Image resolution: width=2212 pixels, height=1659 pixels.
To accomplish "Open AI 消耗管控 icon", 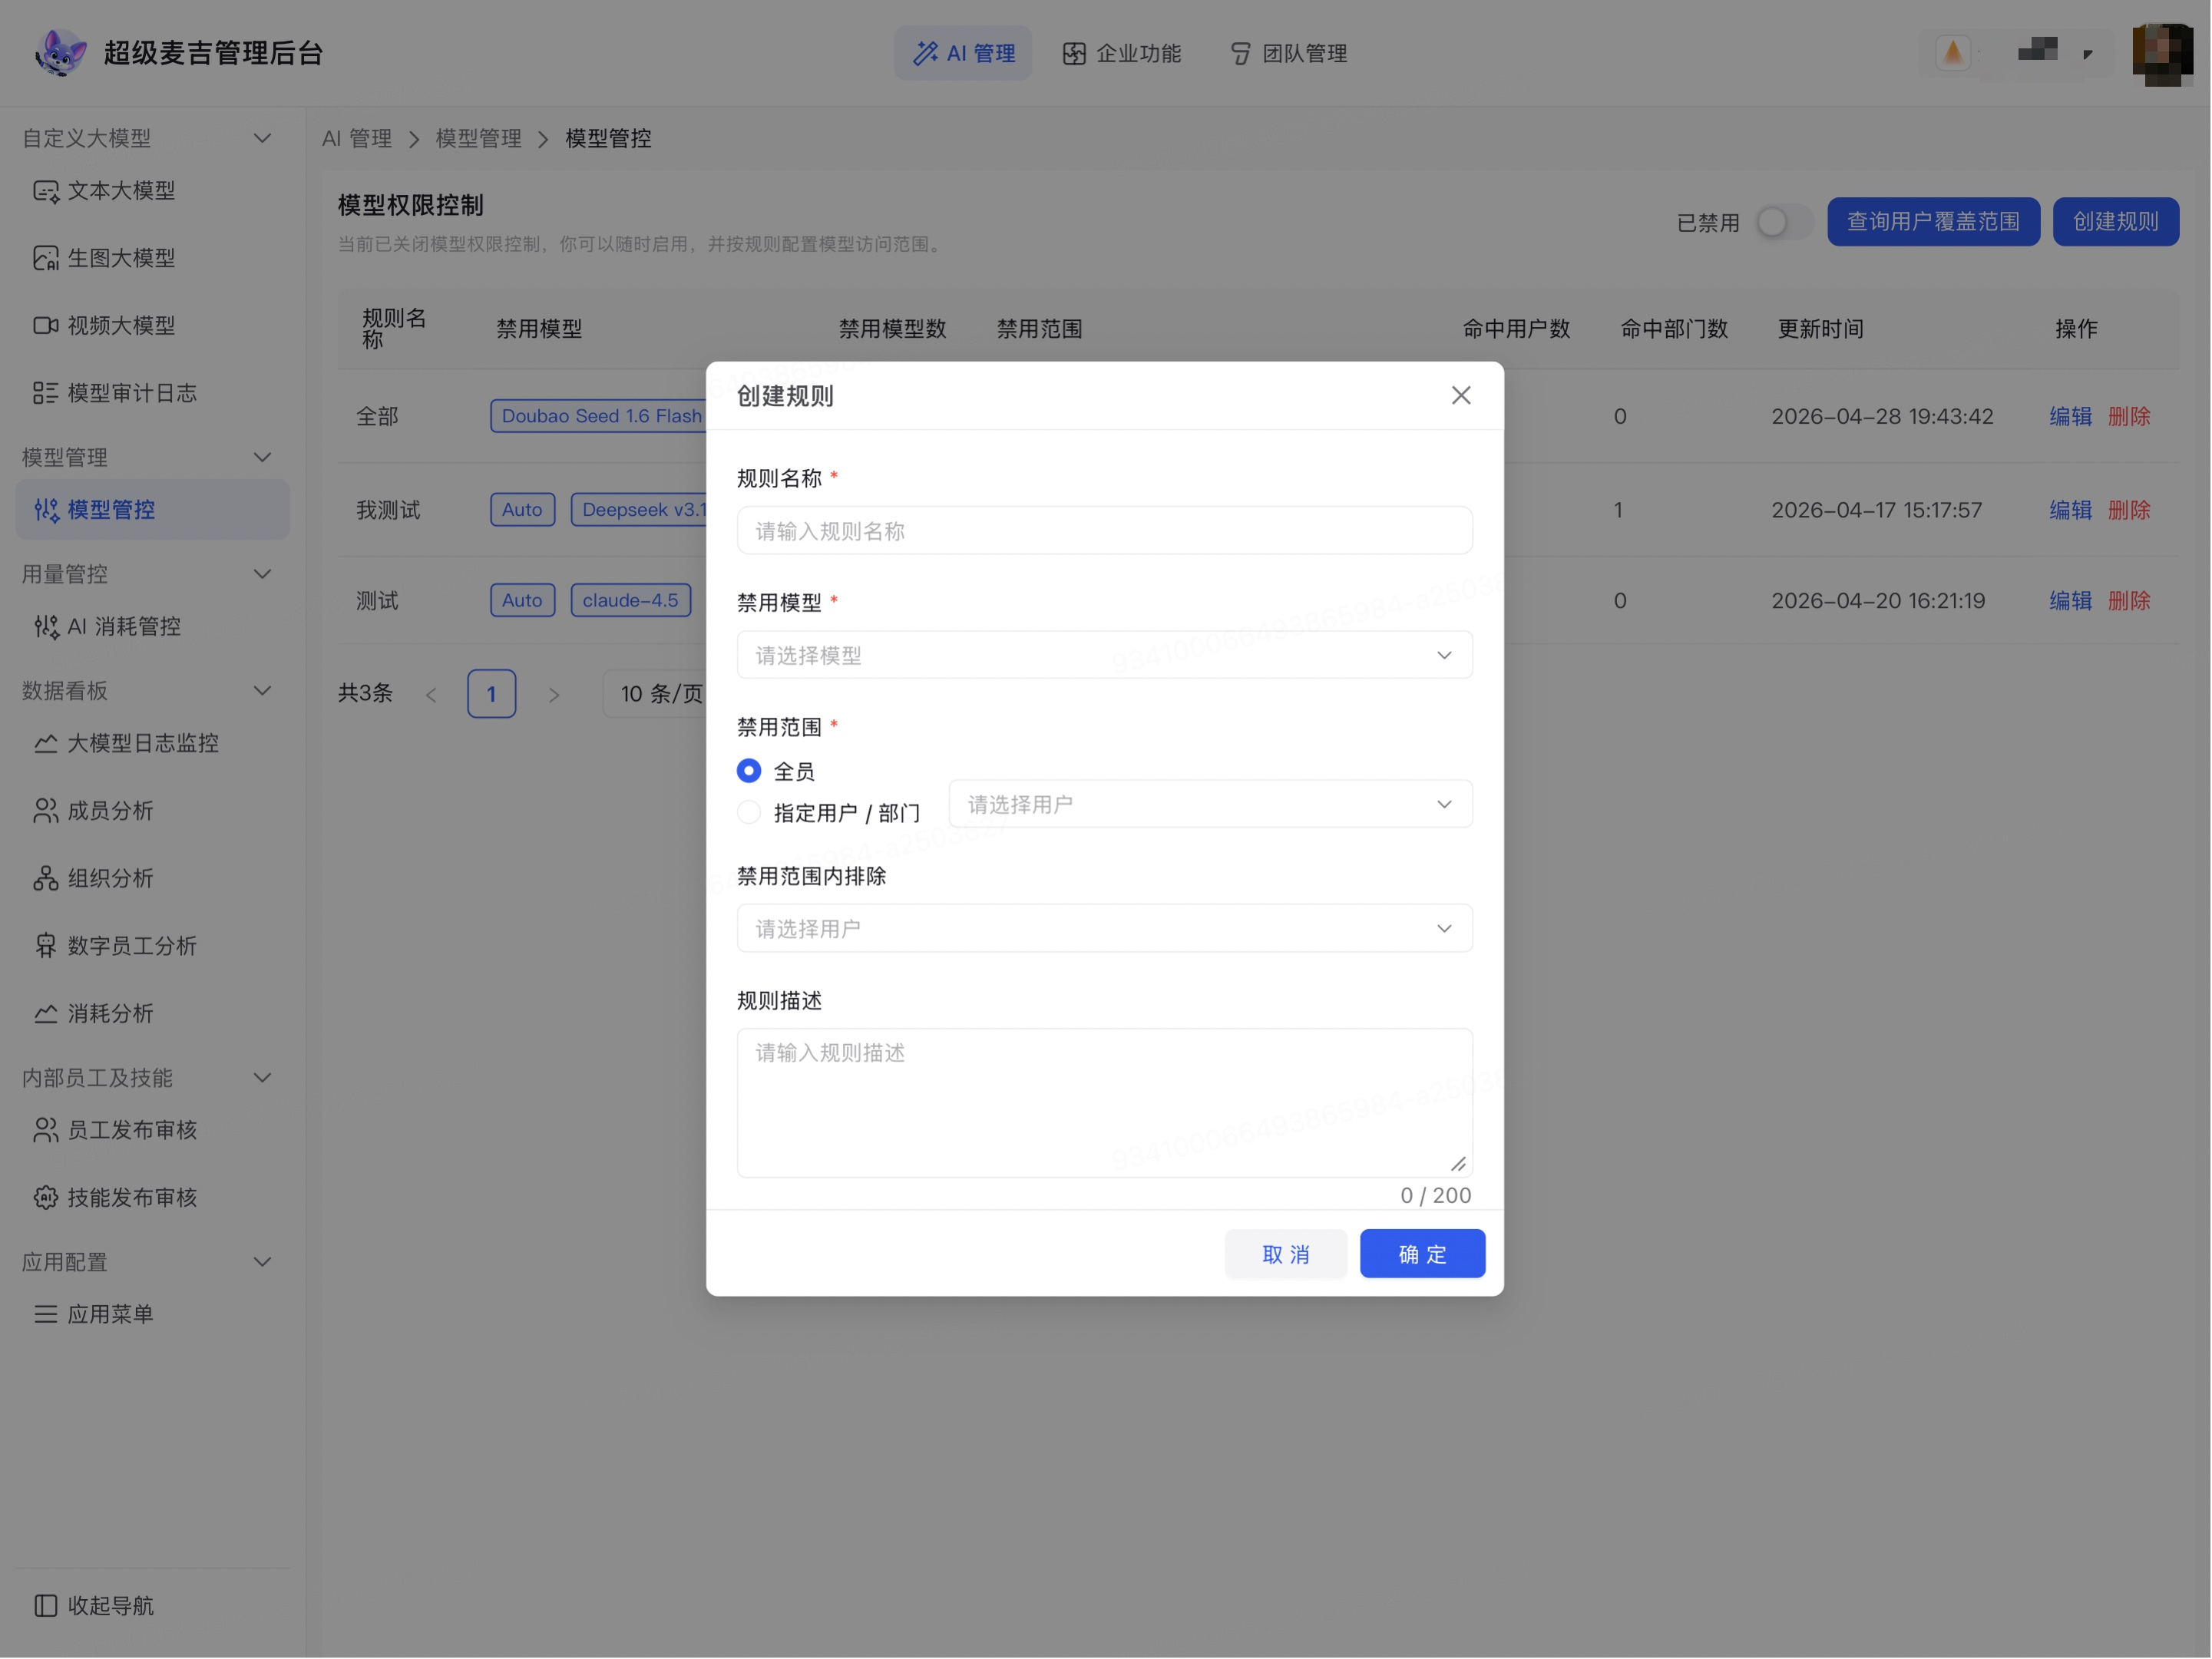I will pyautogui.click(x=46, y=627).
